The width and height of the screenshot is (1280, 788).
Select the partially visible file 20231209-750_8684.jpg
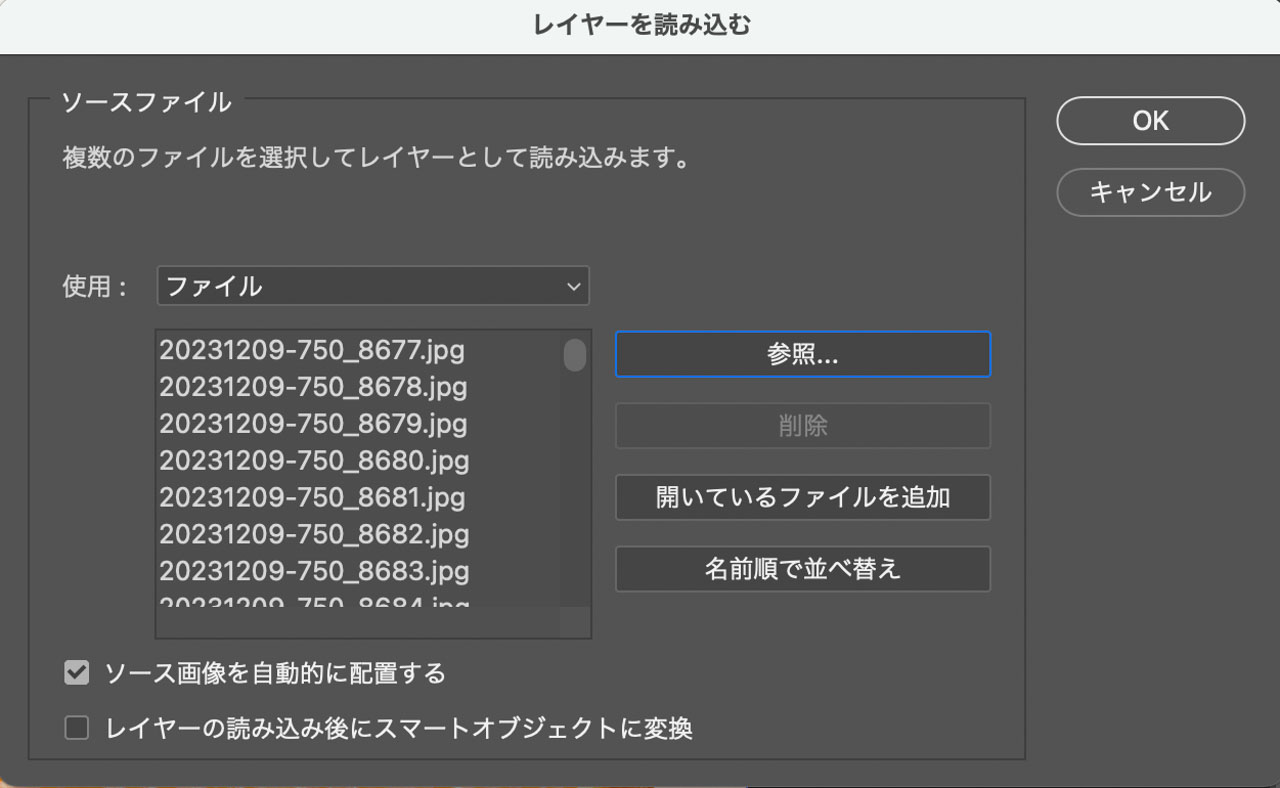(x=313, y=603)
